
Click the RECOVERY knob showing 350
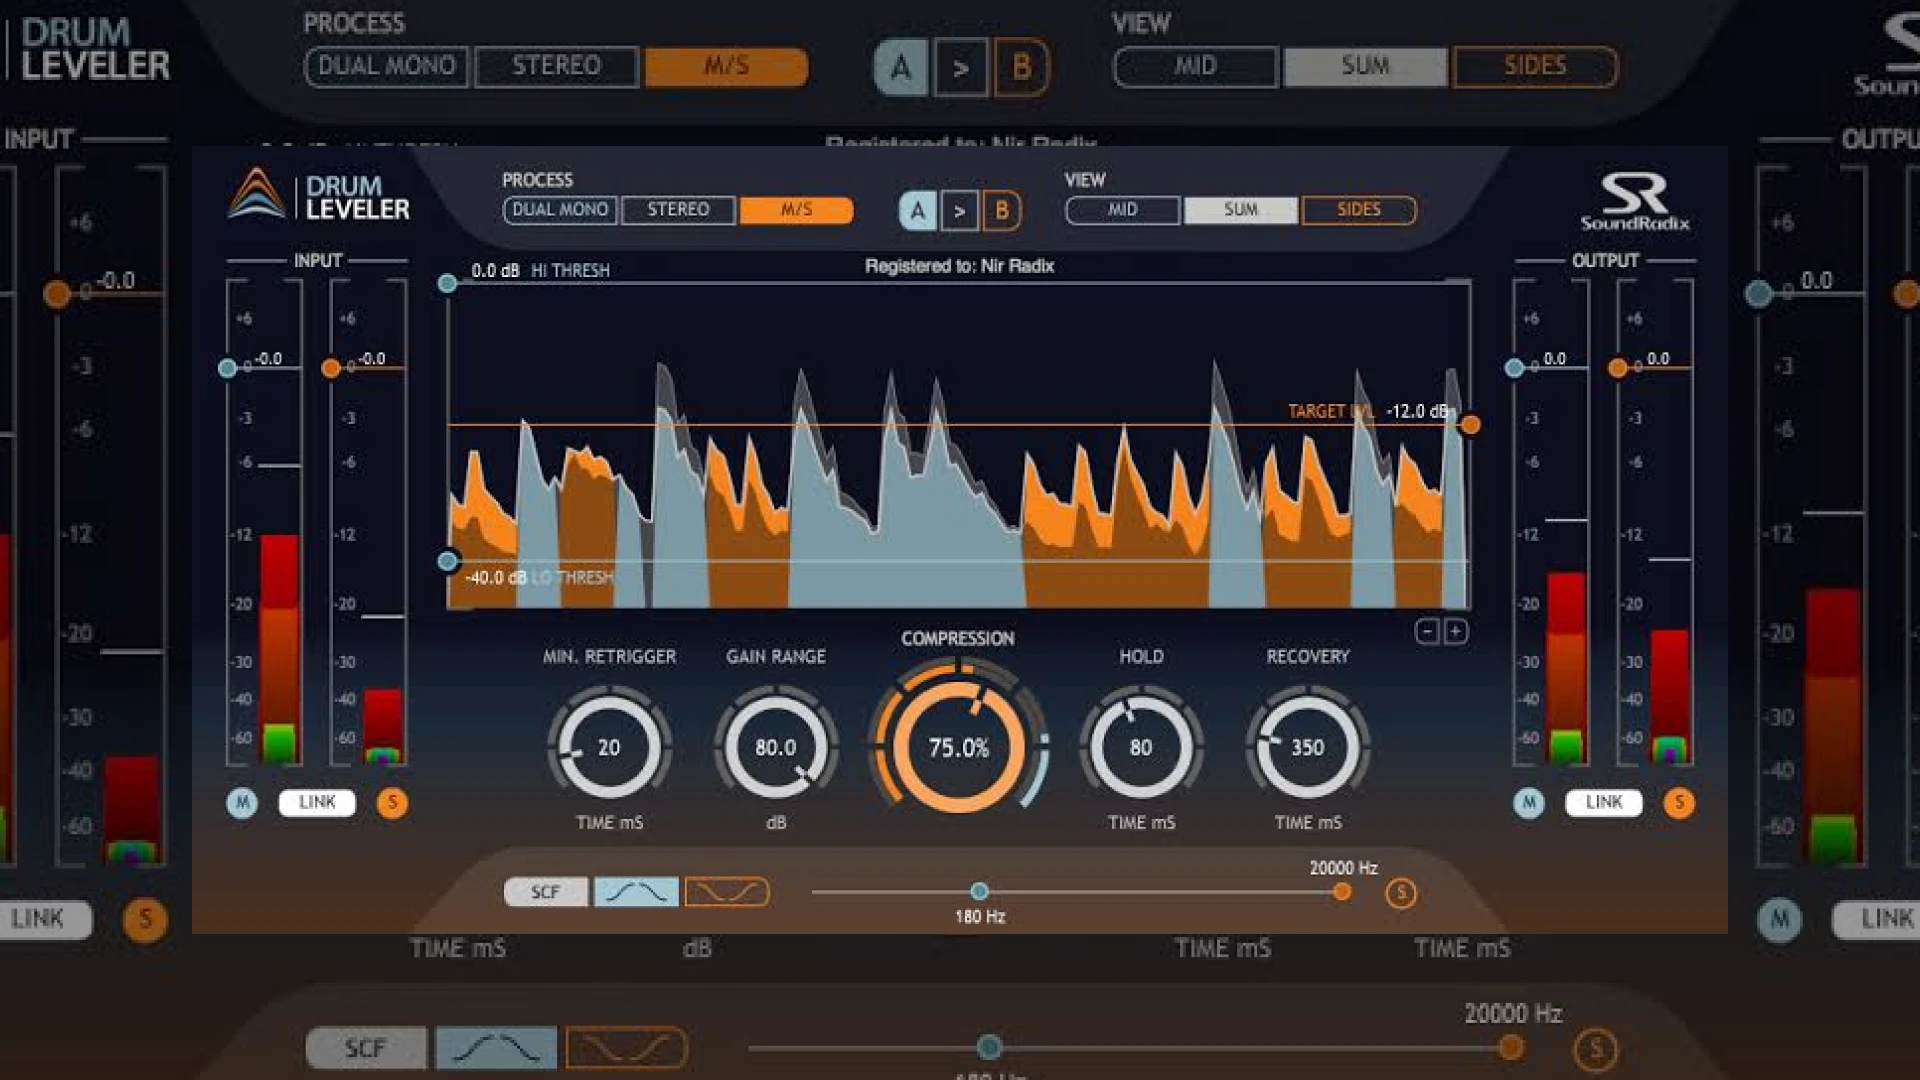click(x=1307, y=747)
